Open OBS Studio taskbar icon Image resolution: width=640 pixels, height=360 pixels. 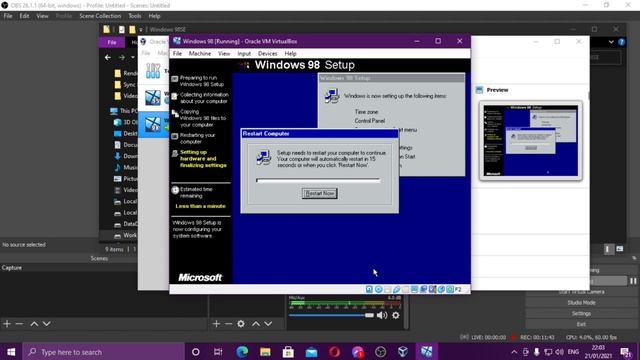tap(380, 352)
